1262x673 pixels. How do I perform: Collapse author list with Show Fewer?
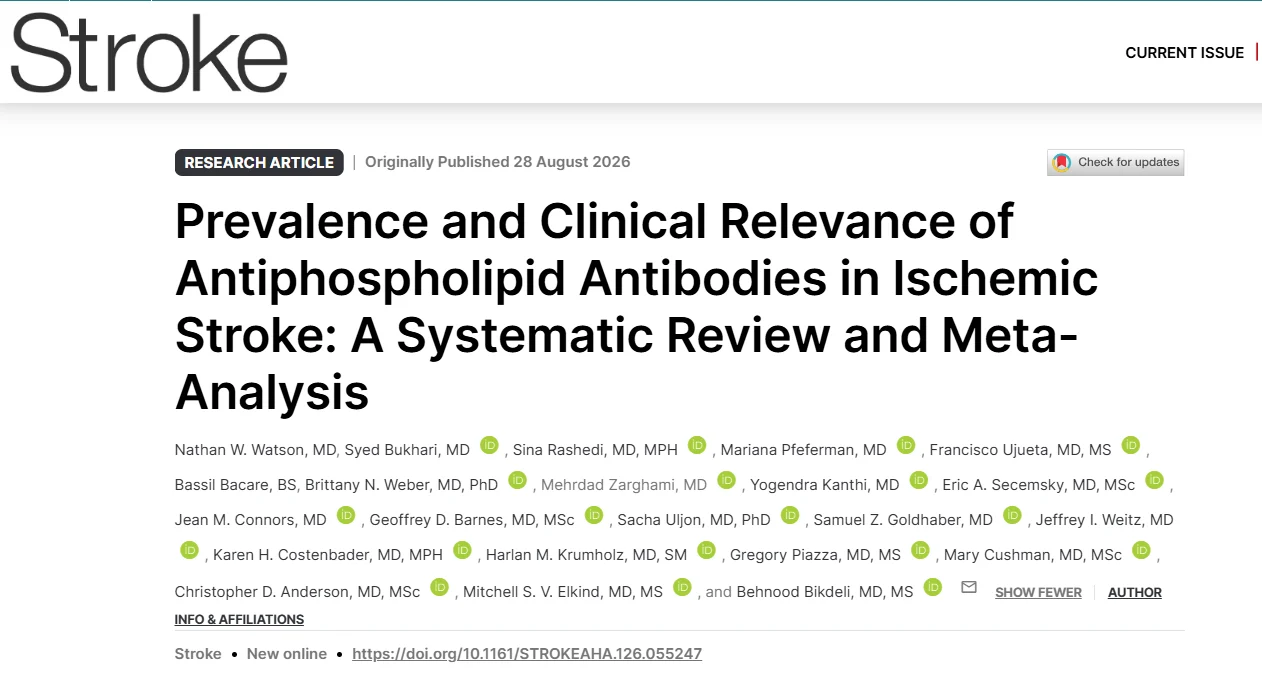(x=1038, y=593)
